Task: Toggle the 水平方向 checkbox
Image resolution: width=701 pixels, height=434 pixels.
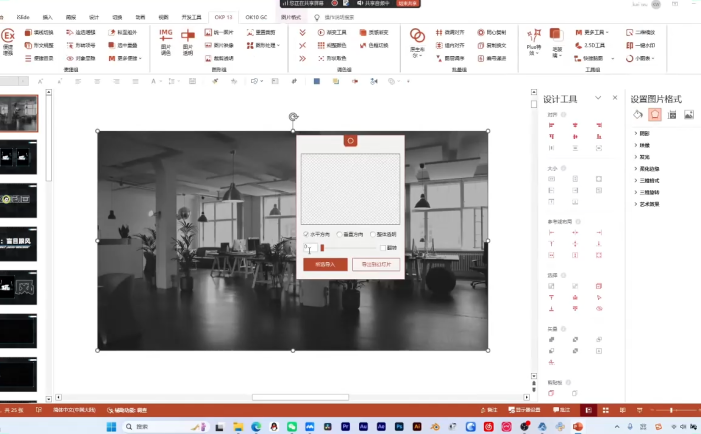Action: [307, 234]
